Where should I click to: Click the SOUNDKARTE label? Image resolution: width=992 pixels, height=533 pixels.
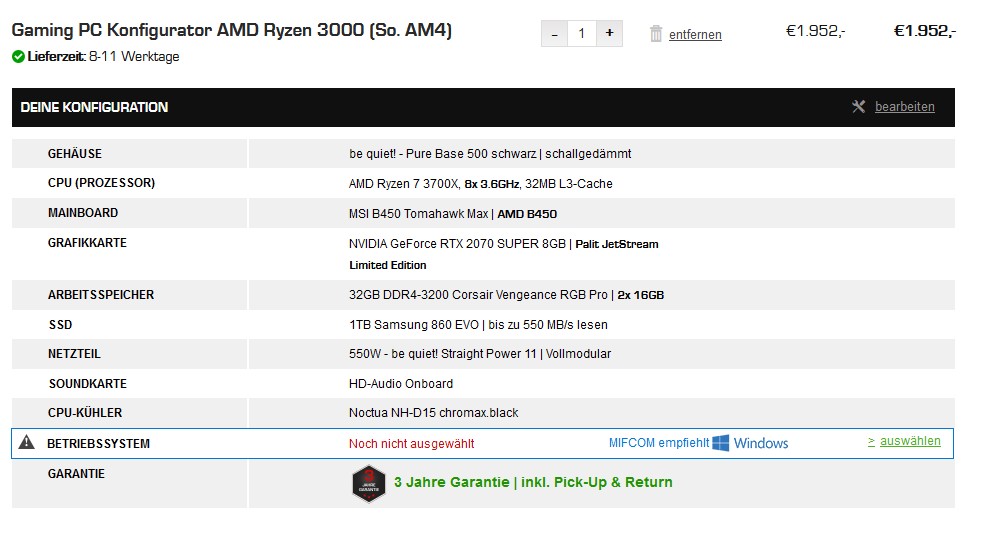point(88,384)
